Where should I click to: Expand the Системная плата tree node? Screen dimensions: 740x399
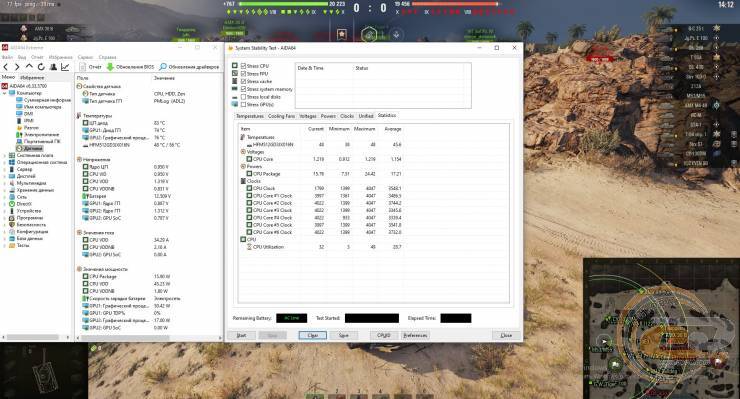(5, 155)
